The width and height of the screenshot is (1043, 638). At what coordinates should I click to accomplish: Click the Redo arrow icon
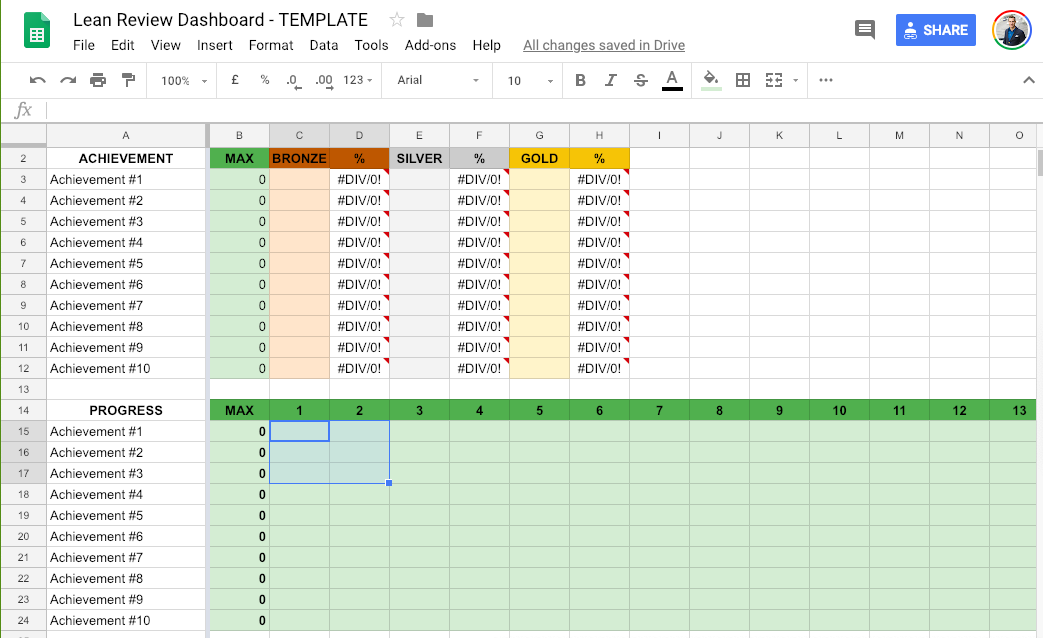point(68,80)
